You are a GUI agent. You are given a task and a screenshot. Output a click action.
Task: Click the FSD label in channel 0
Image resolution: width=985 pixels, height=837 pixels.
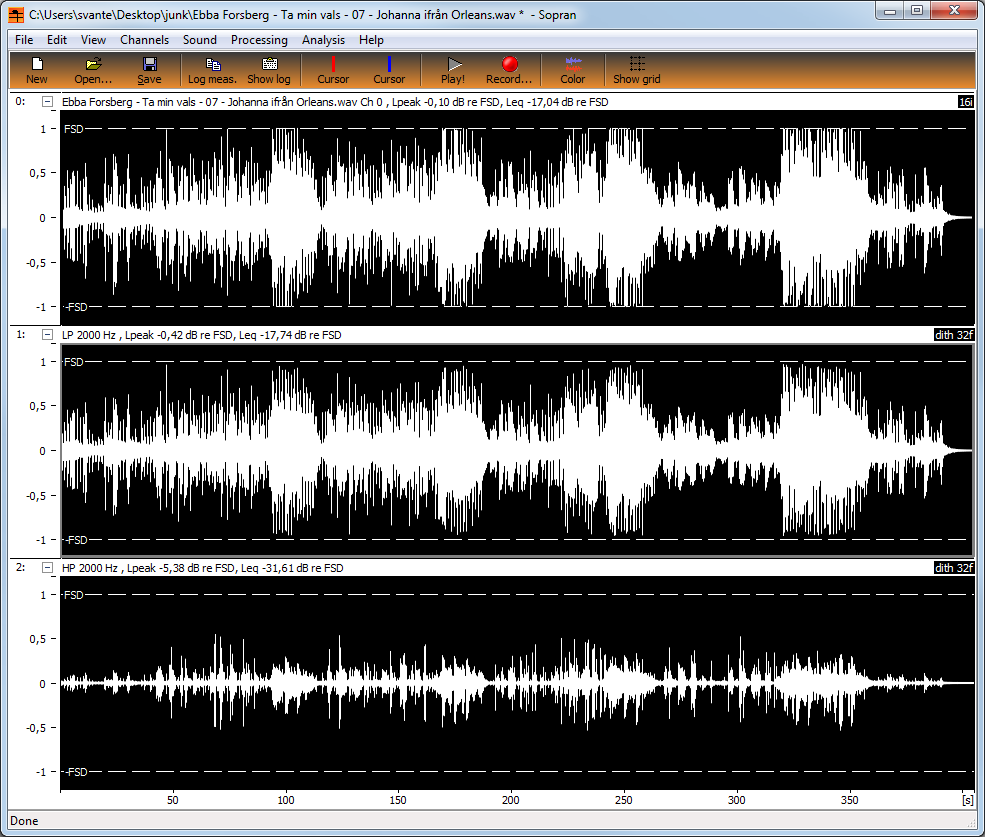(73, 129)
